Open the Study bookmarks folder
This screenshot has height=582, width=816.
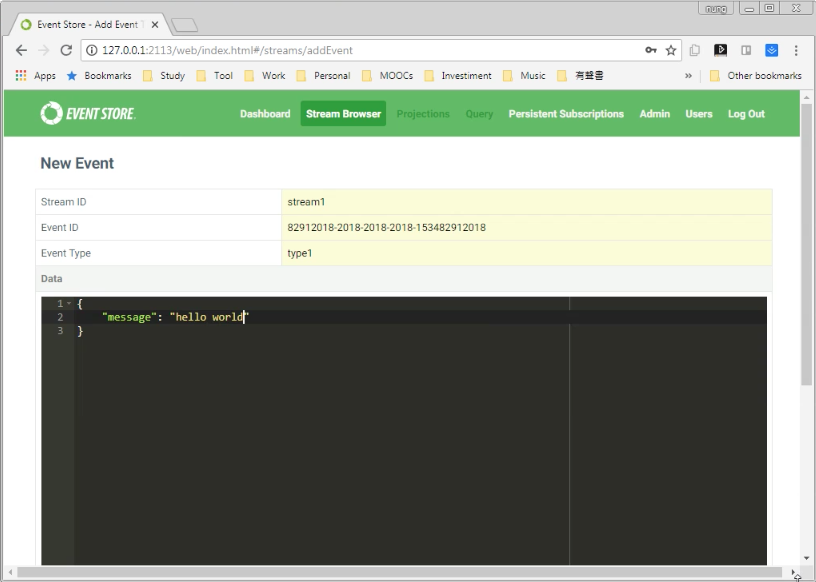coord(164,75)
